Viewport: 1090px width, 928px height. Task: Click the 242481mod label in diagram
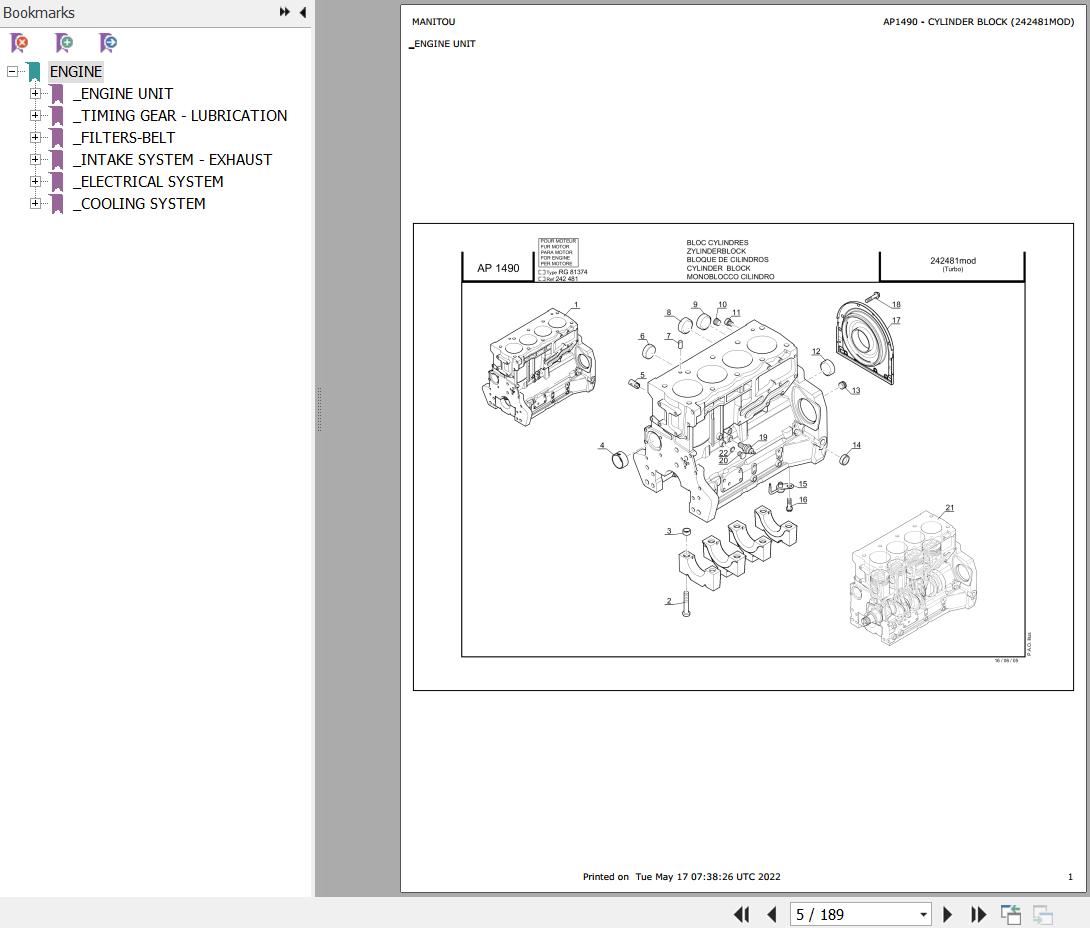952,261
